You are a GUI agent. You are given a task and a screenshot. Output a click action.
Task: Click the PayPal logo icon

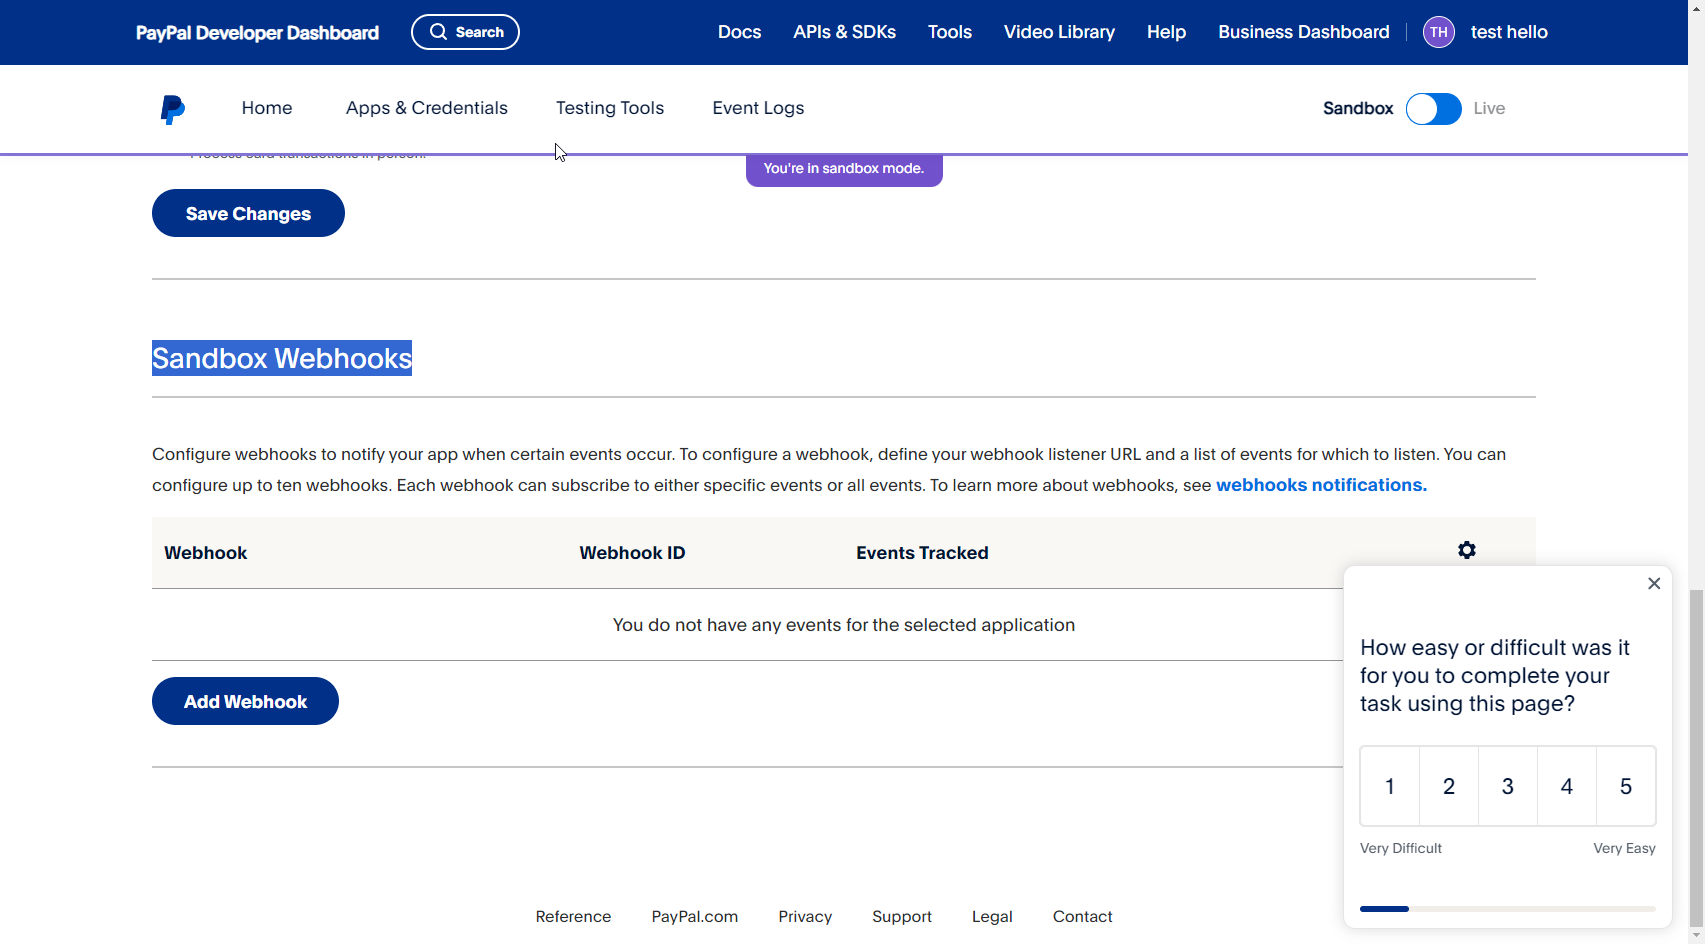(172, 109)
